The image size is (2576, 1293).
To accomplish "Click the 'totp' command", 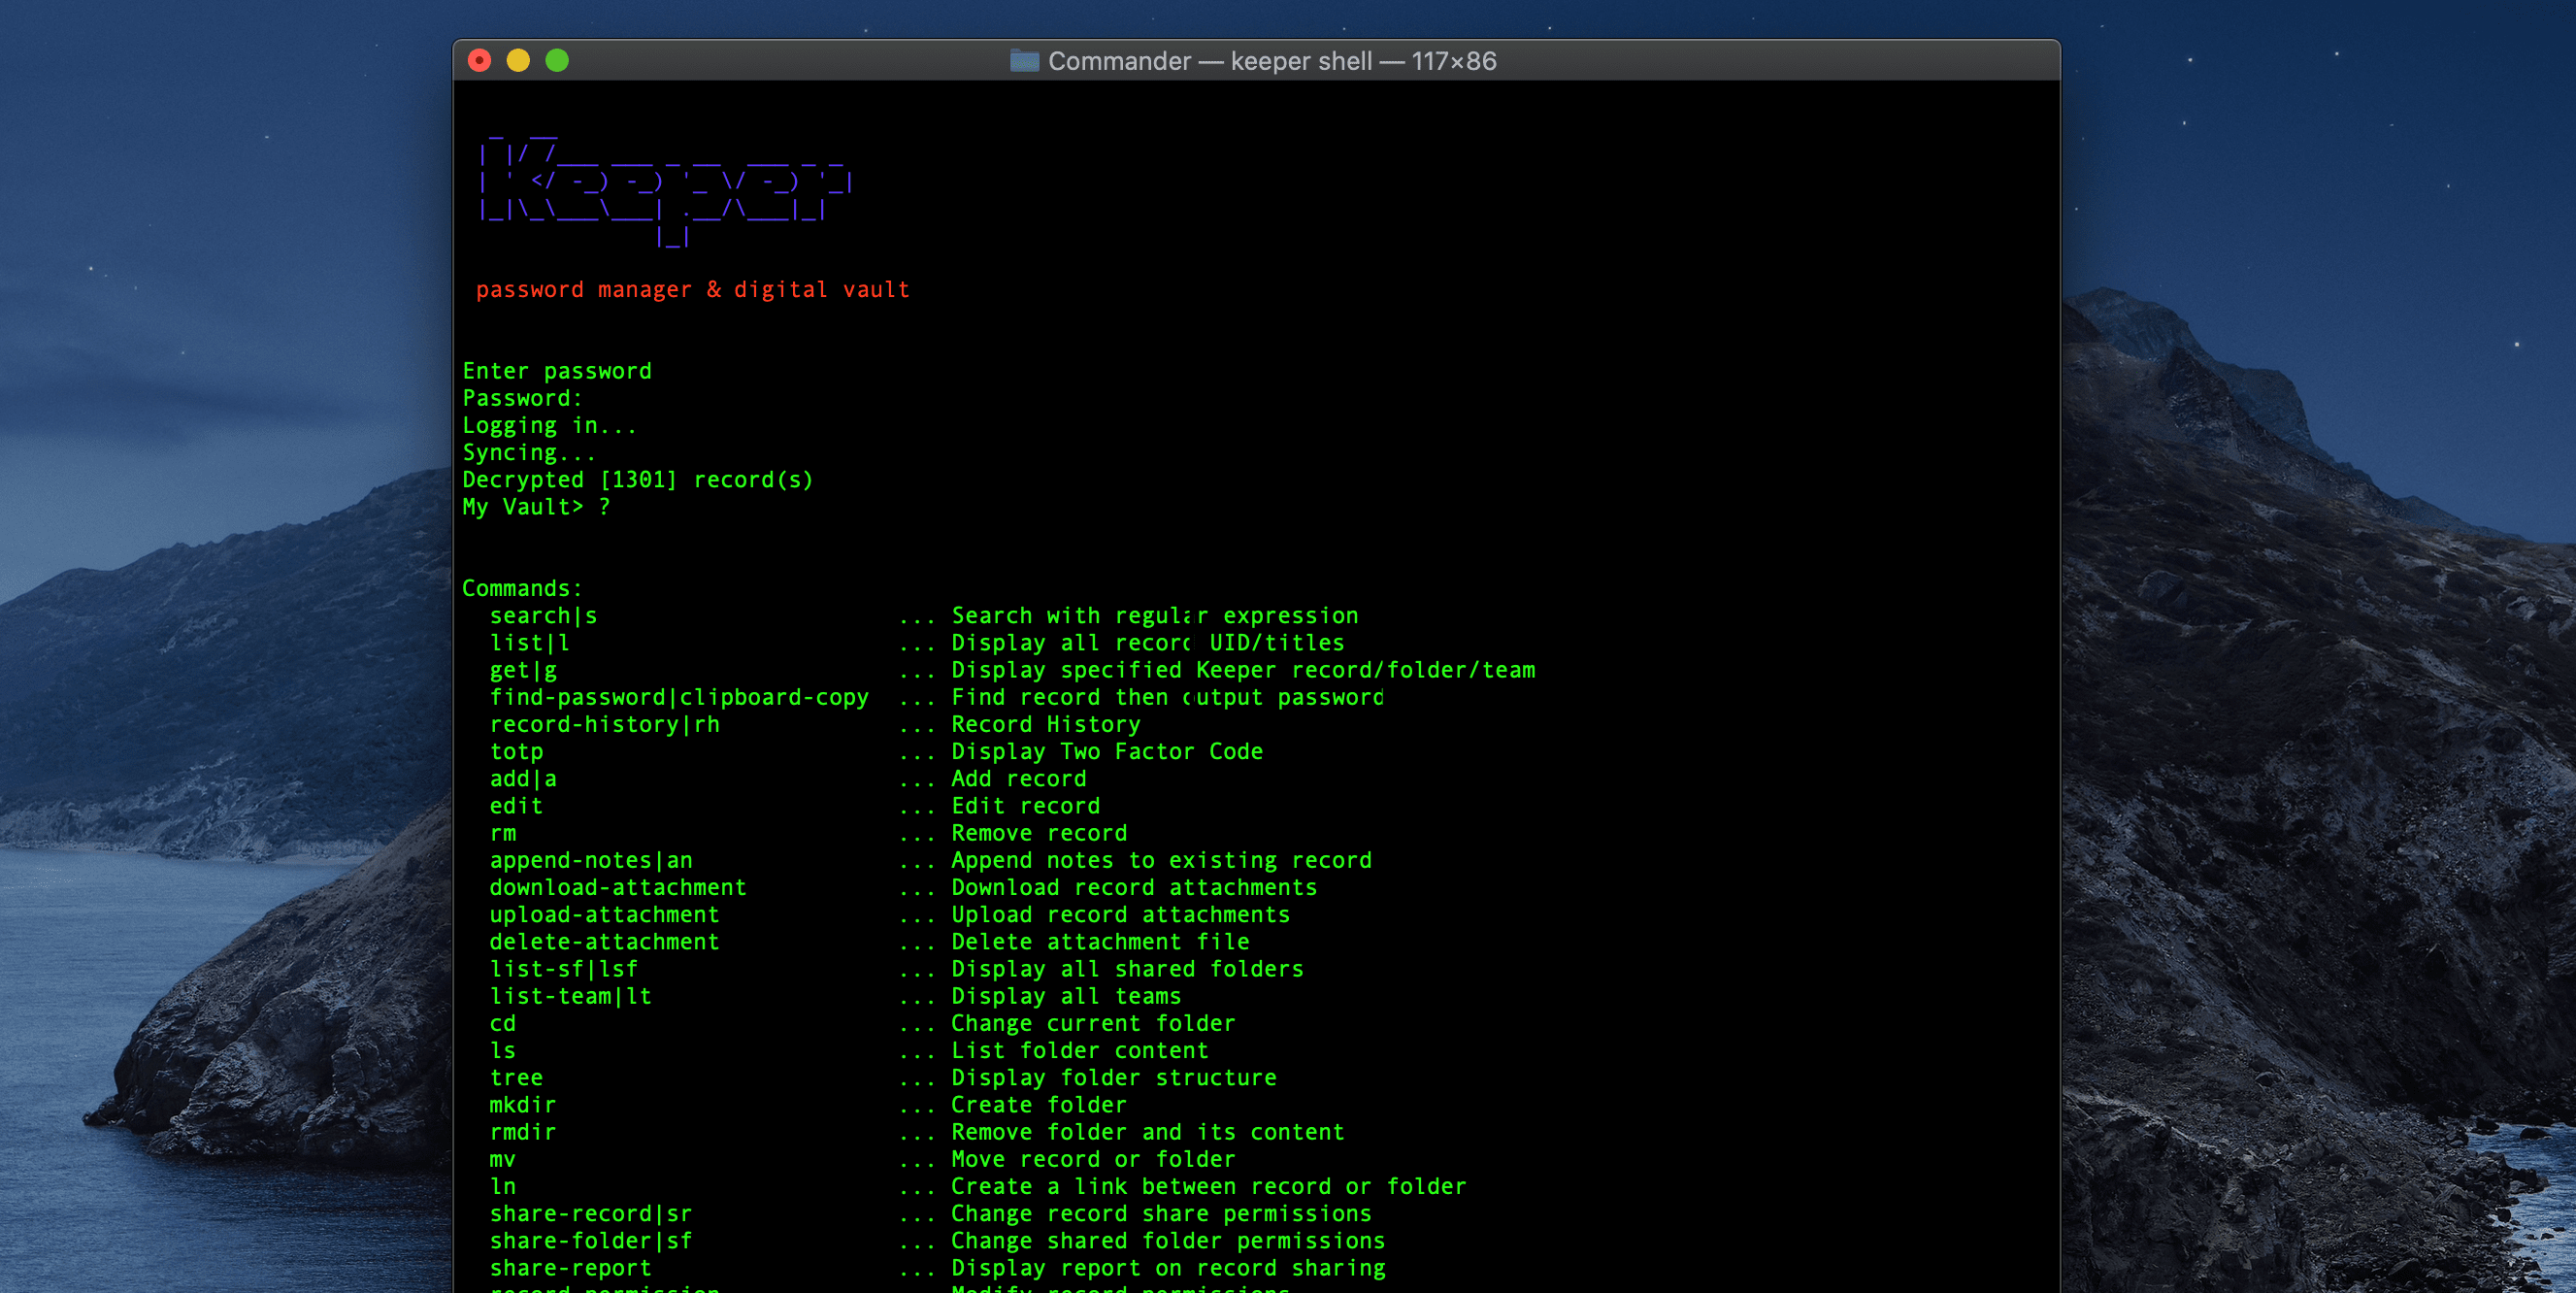I will pos(516,752).
